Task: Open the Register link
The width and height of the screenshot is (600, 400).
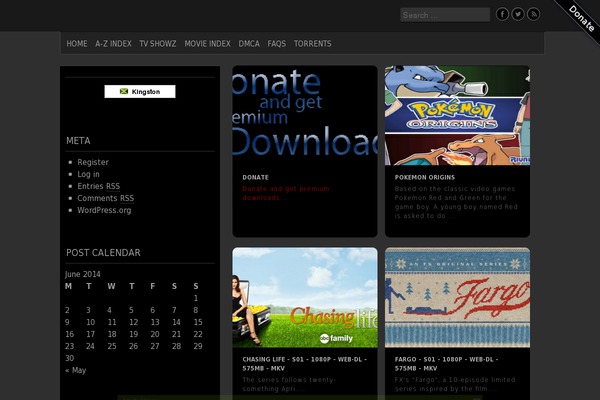Action: [93, 162]
